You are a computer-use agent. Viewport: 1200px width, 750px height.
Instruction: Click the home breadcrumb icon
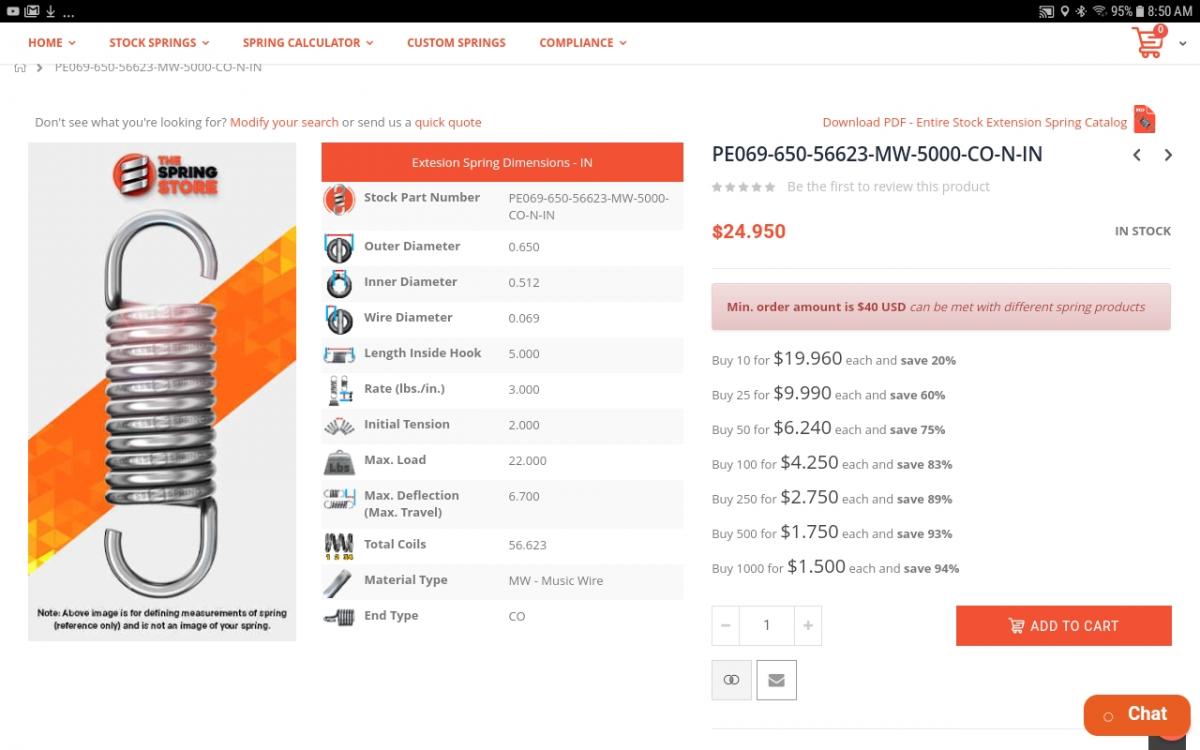20,67
